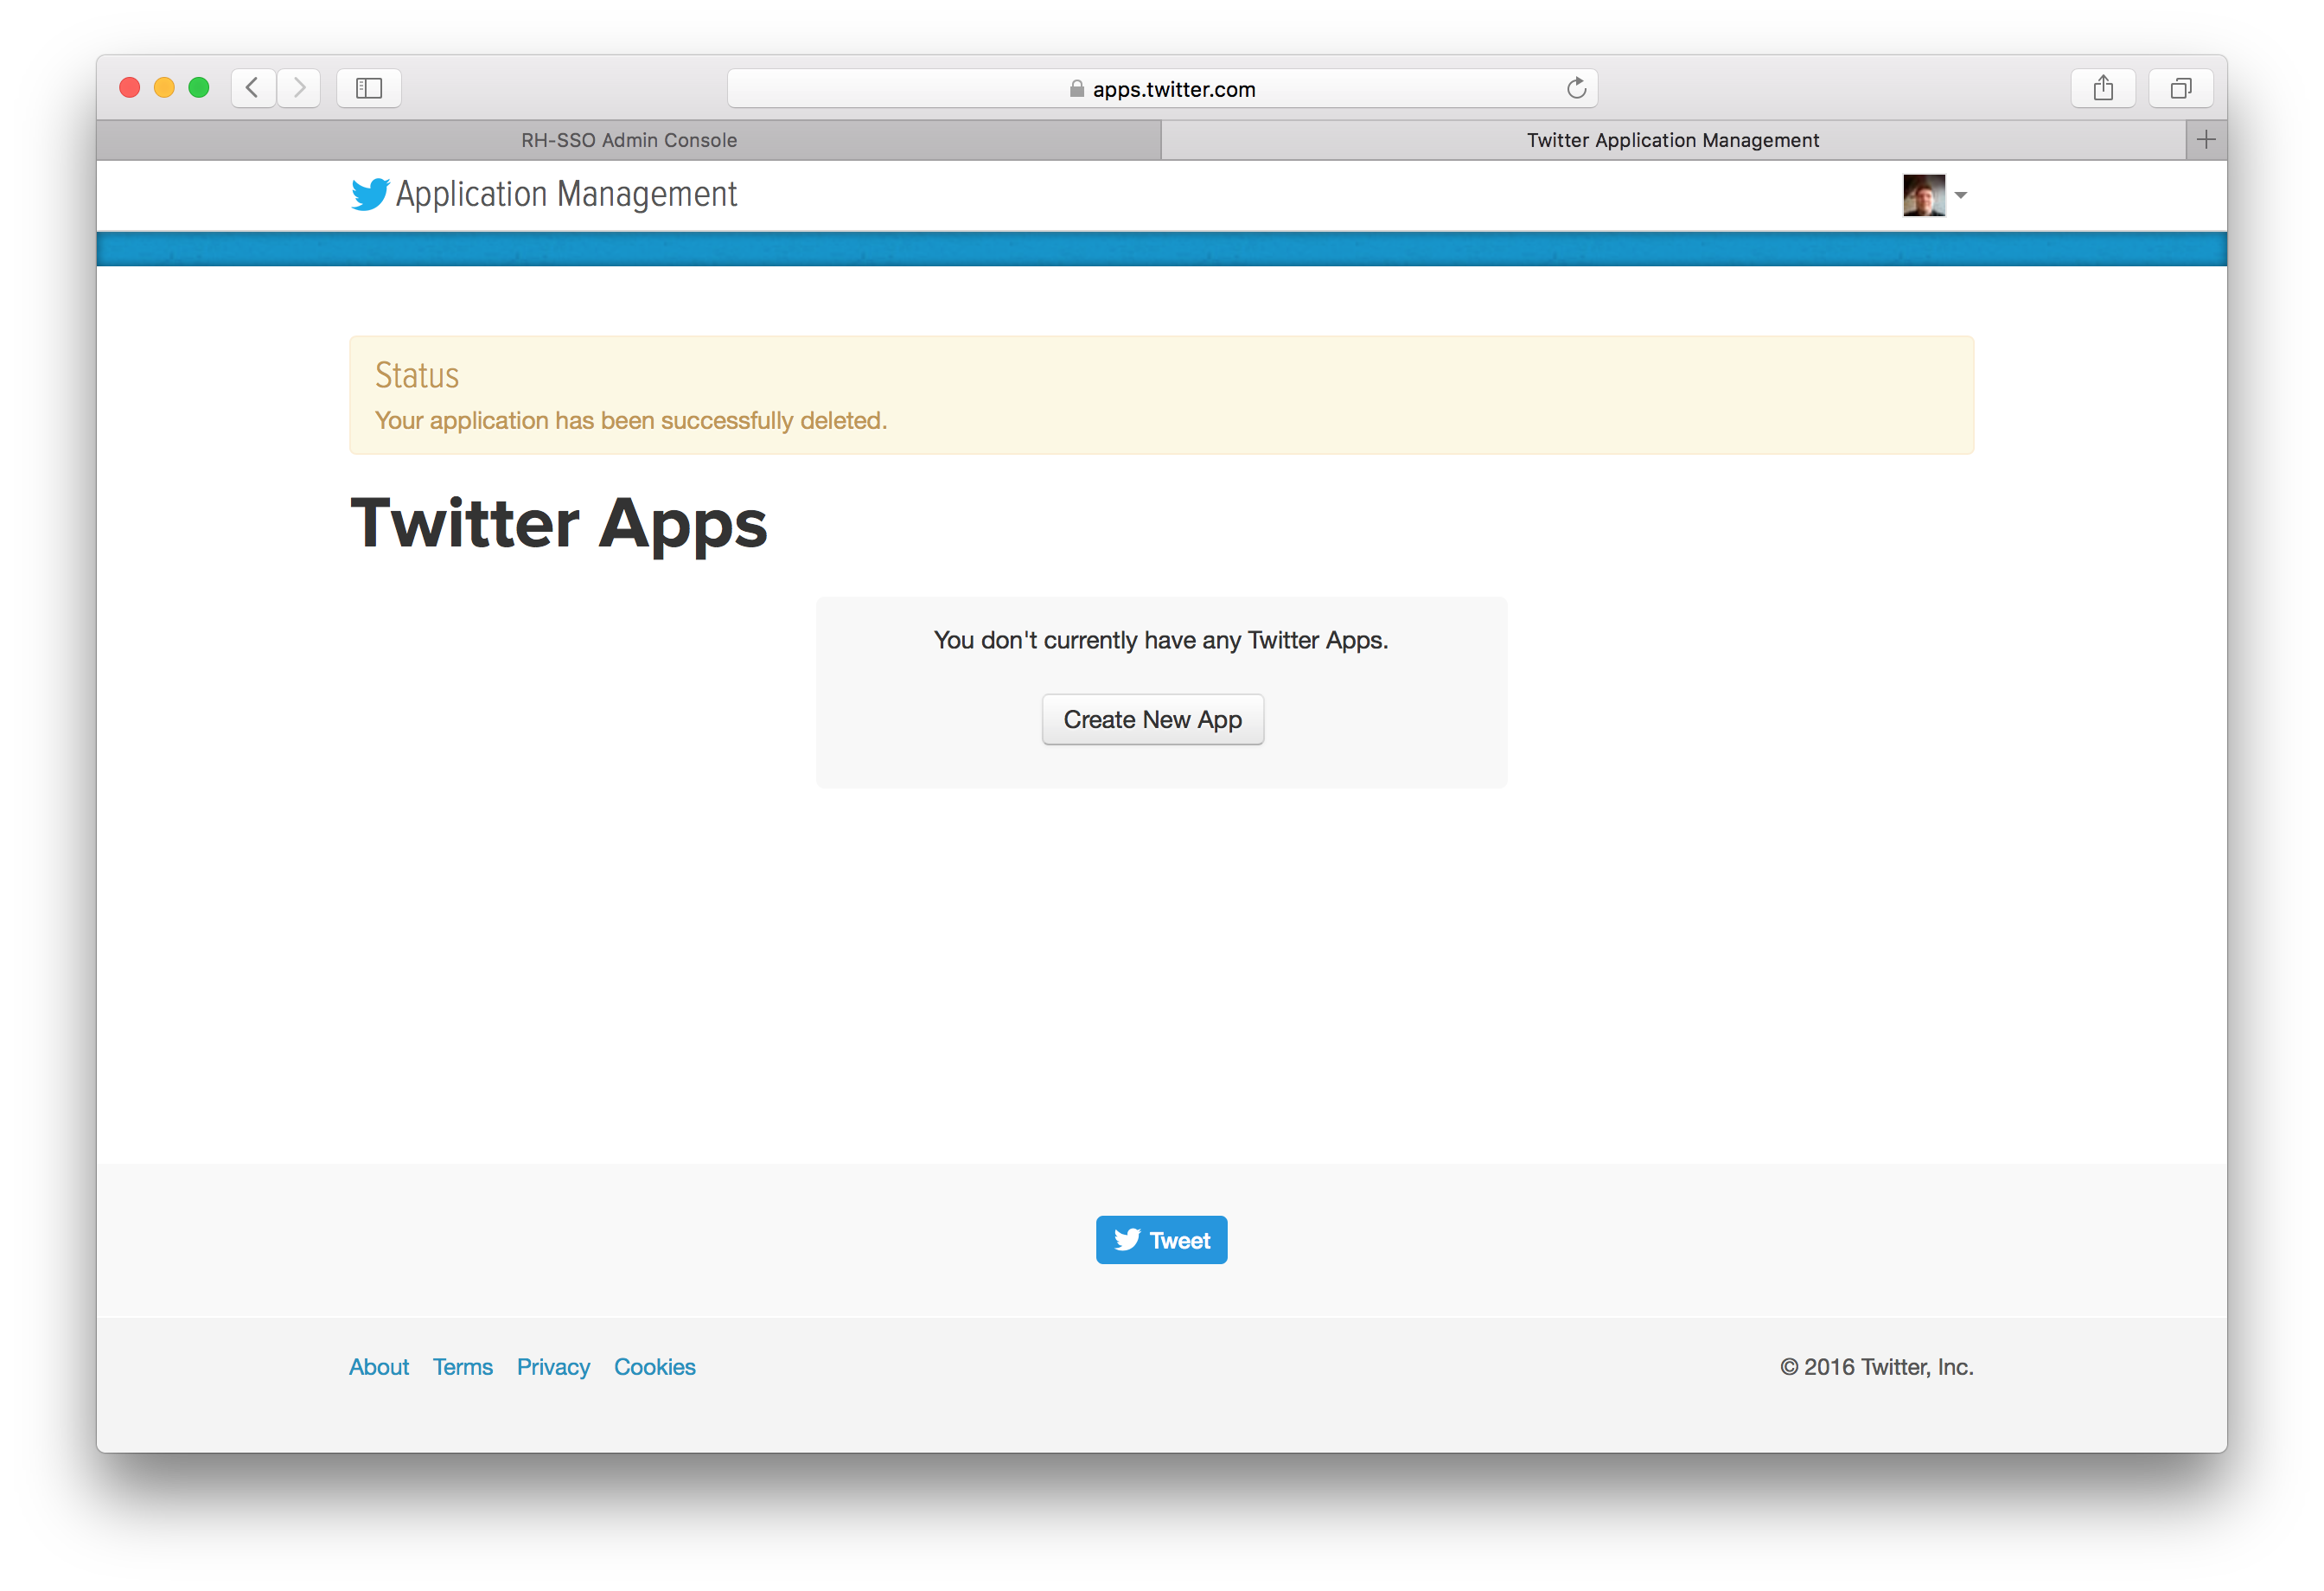Screen dimensions: 2324x1591
Task: Switch to the RH-SSO Admin Console tab
Action: click(629, 140)
